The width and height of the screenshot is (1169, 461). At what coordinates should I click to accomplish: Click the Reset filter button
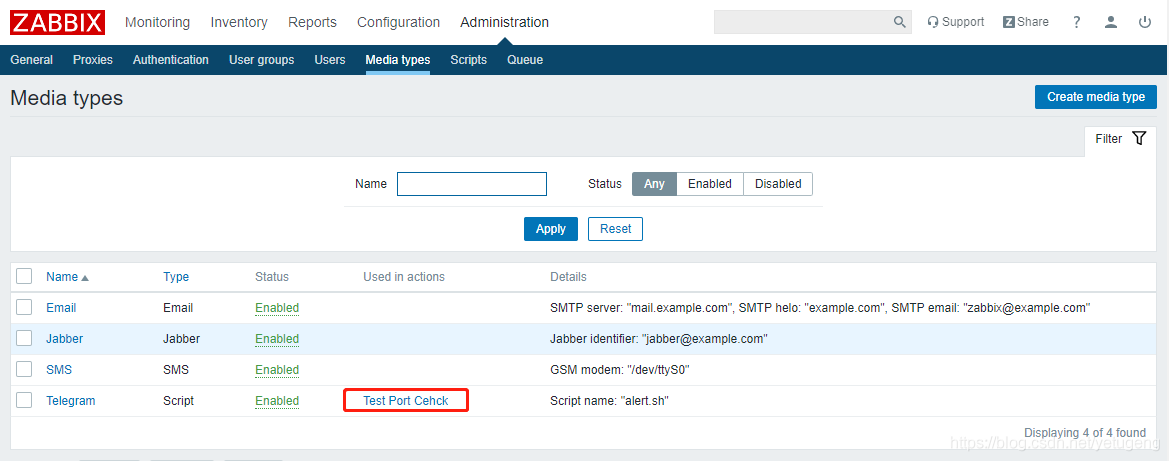[x=616, y=229]
